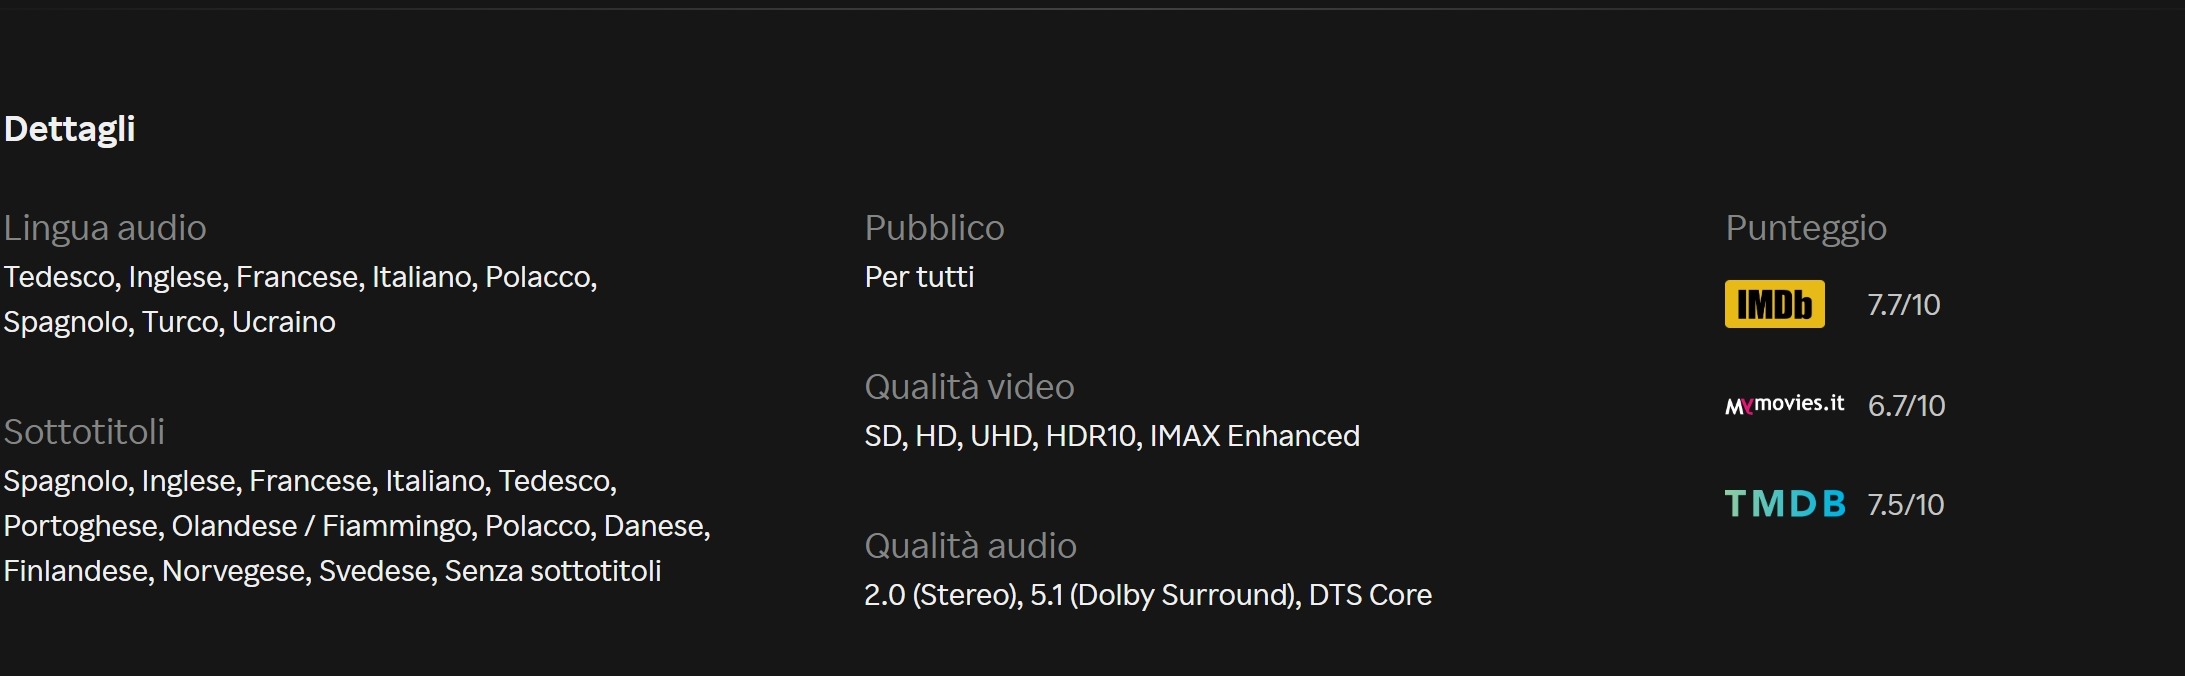Click the TMDB logo

pos(1785,503)
